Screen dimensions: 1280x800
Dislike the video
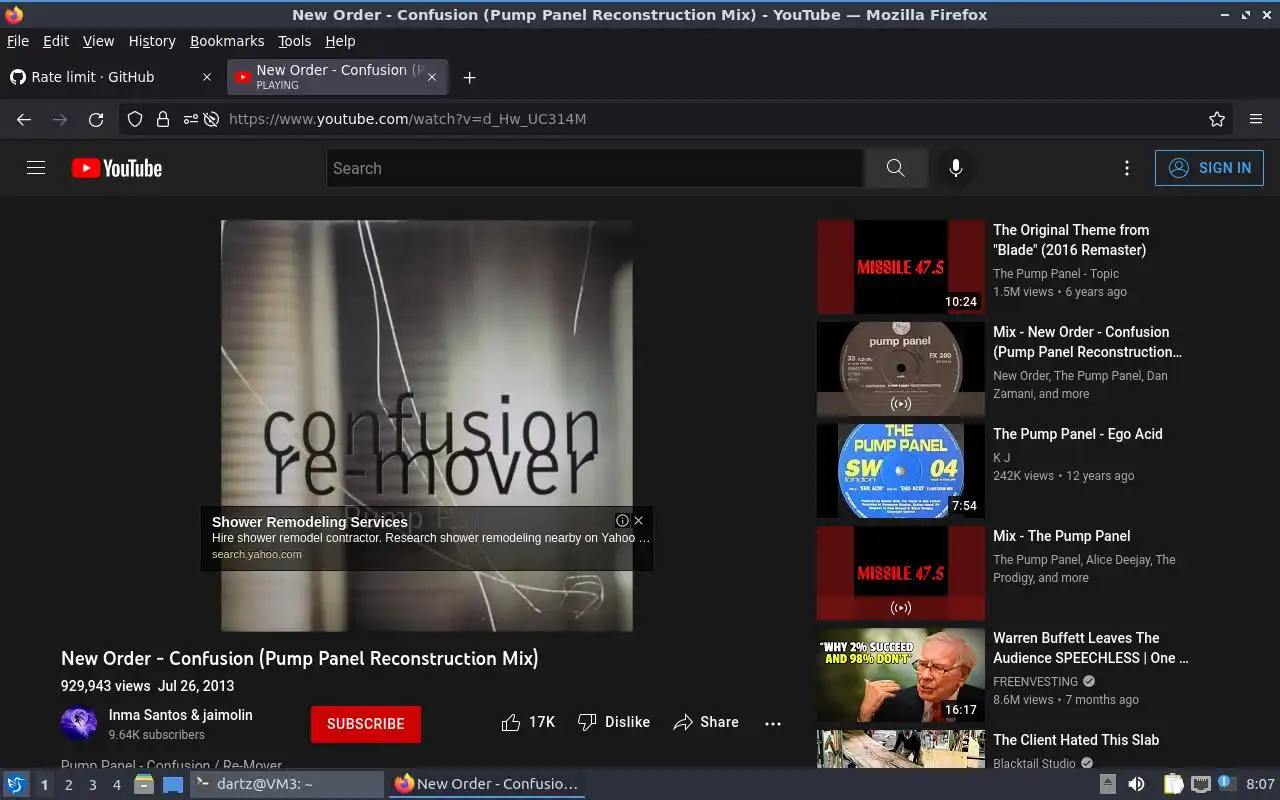coord(614,722)
